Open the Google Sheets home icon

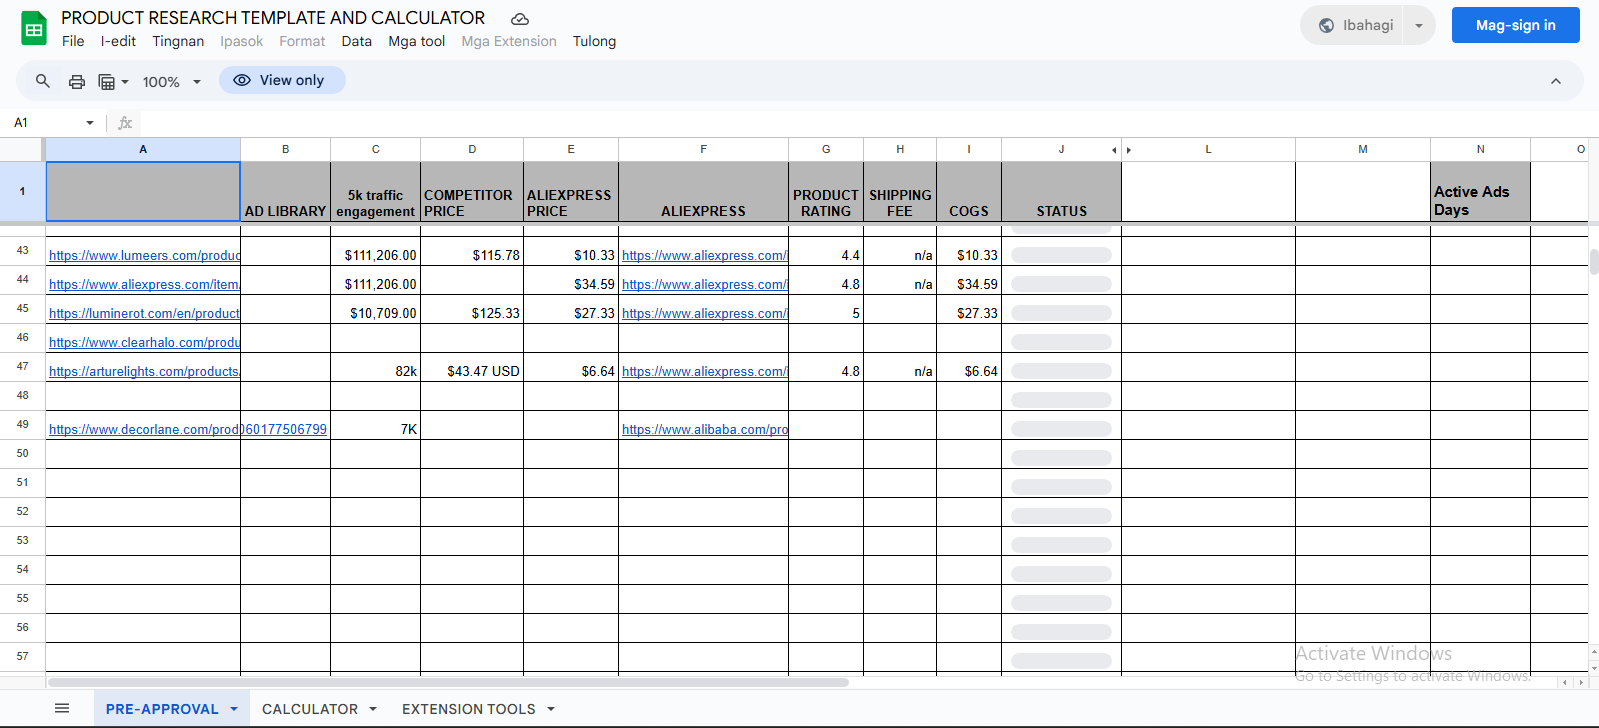click(34, 28)
